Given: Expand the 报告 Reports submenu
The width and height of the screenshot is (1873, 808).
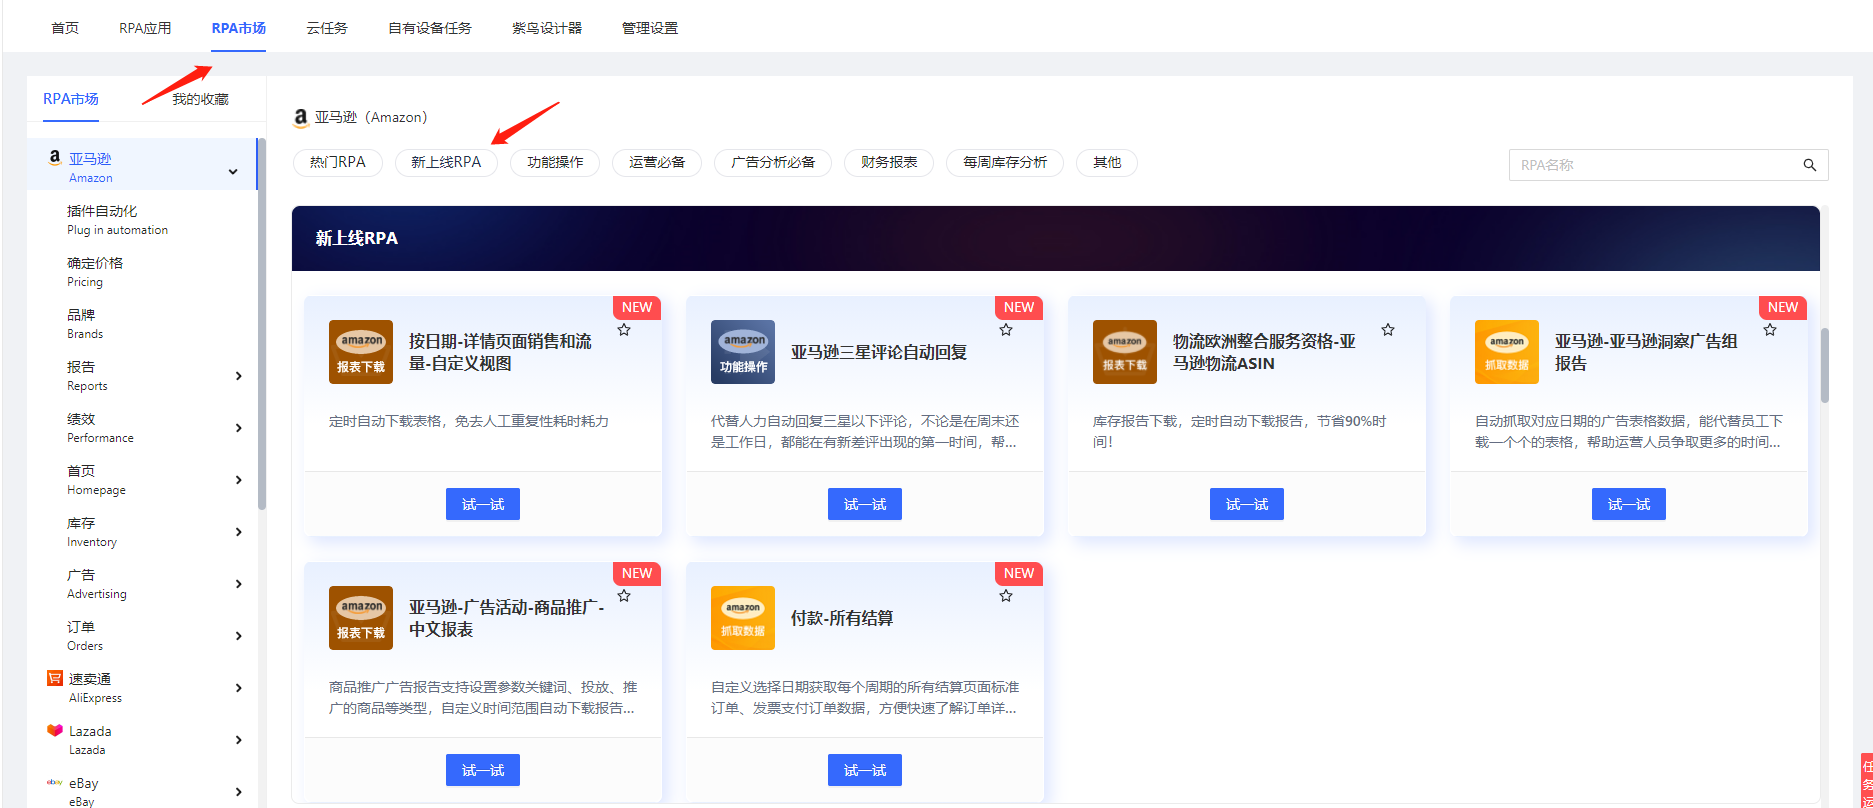Looking at the screenshot, I should point(238,376).
